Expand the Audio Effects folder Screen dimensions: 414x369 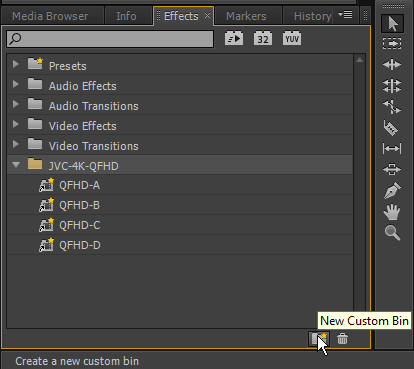[x=15, y=84]
